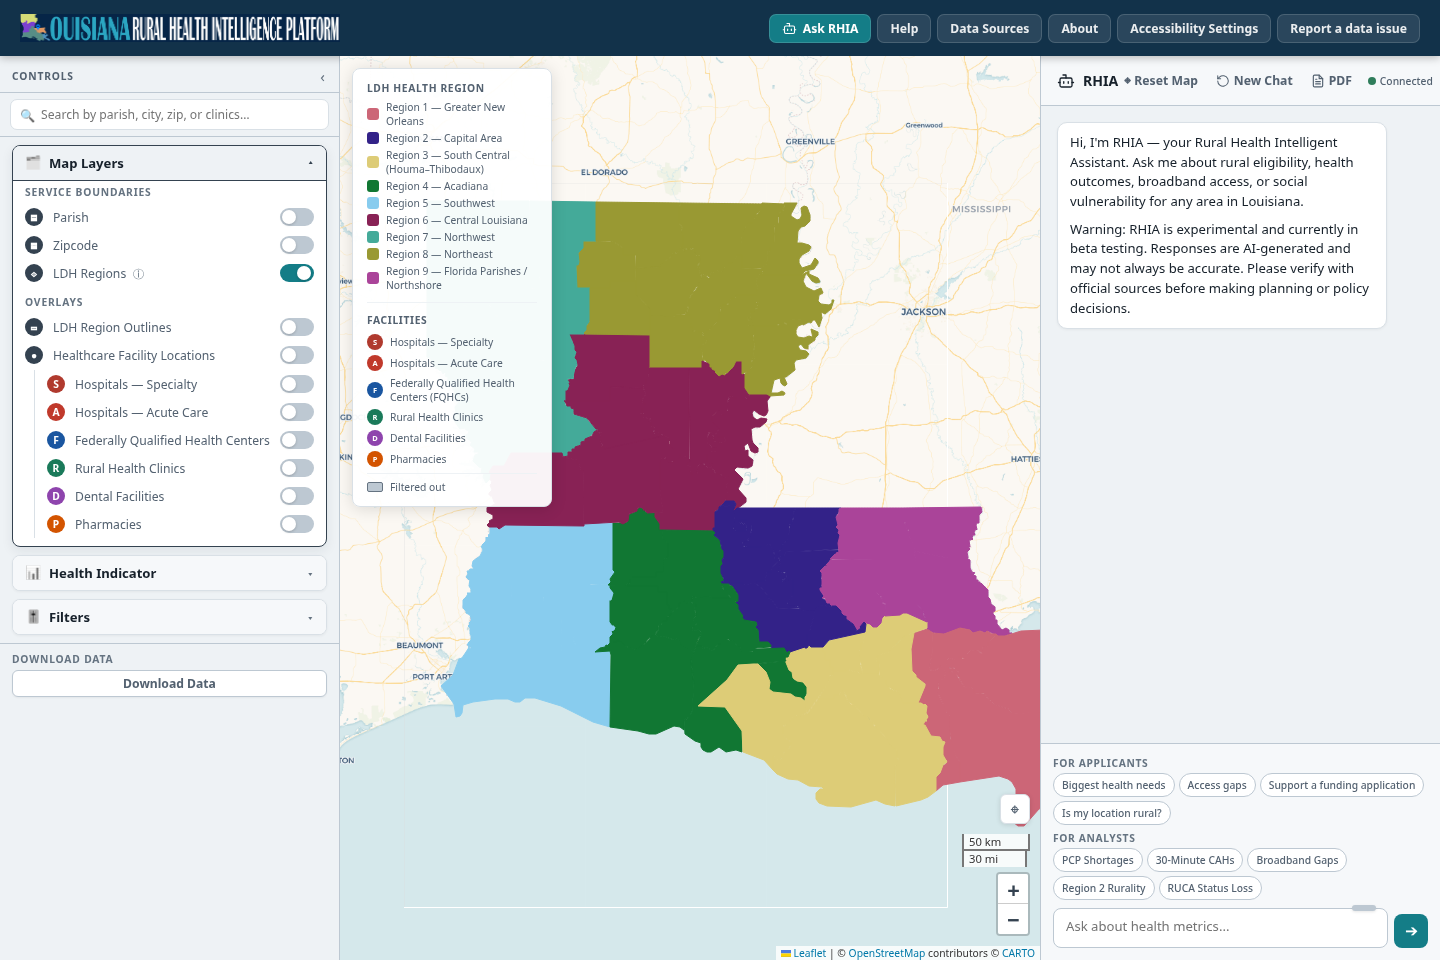Export the chat as PDF

(1332, 81)
